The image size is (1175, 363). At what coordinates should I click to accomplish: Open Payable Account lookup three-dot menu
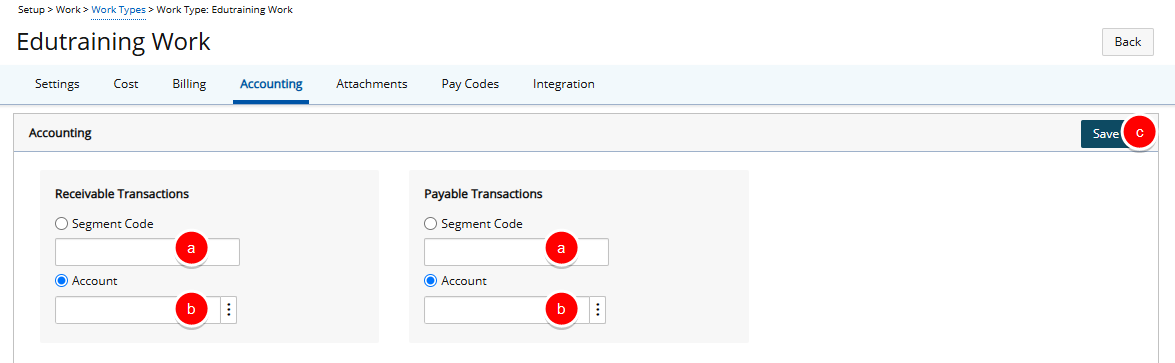pos(598,310)
